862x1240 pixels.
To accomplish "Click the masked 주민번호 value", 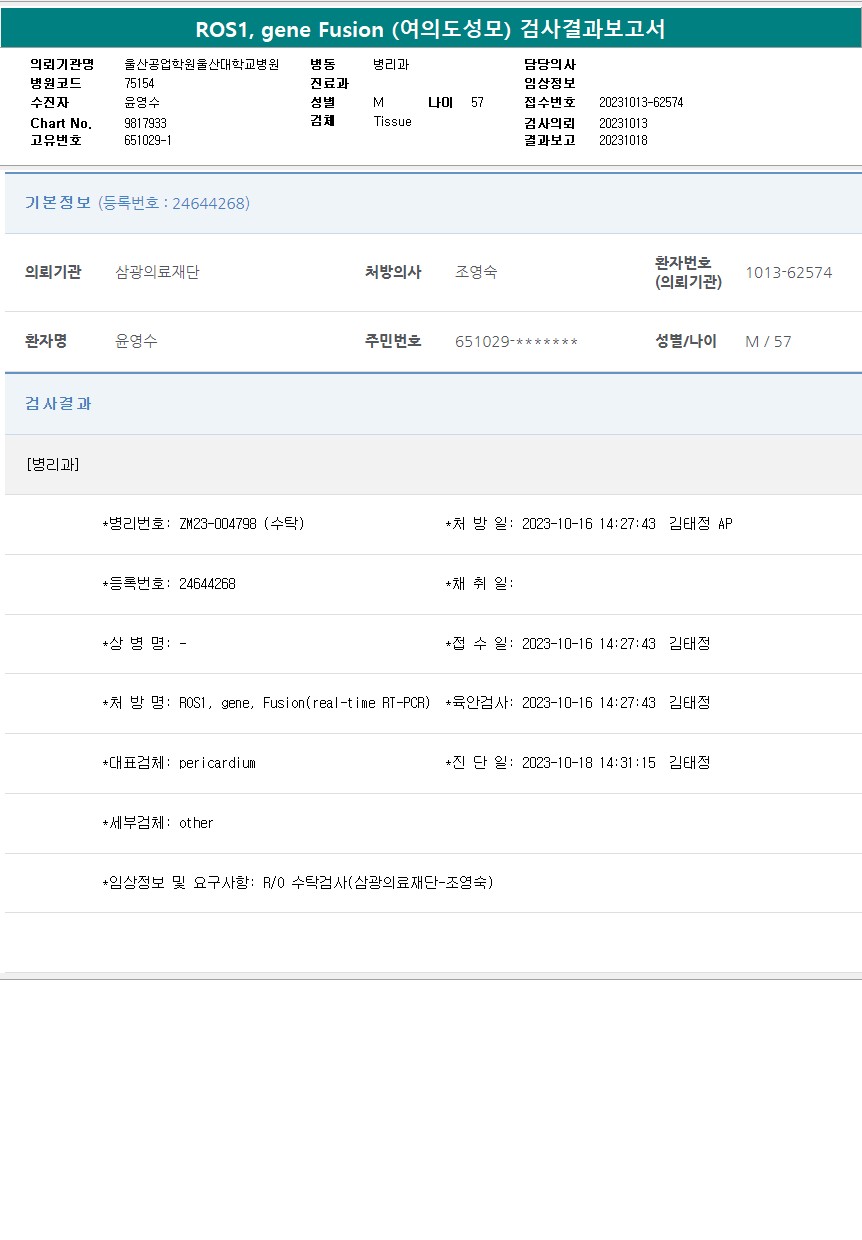I will click(516, 341).
